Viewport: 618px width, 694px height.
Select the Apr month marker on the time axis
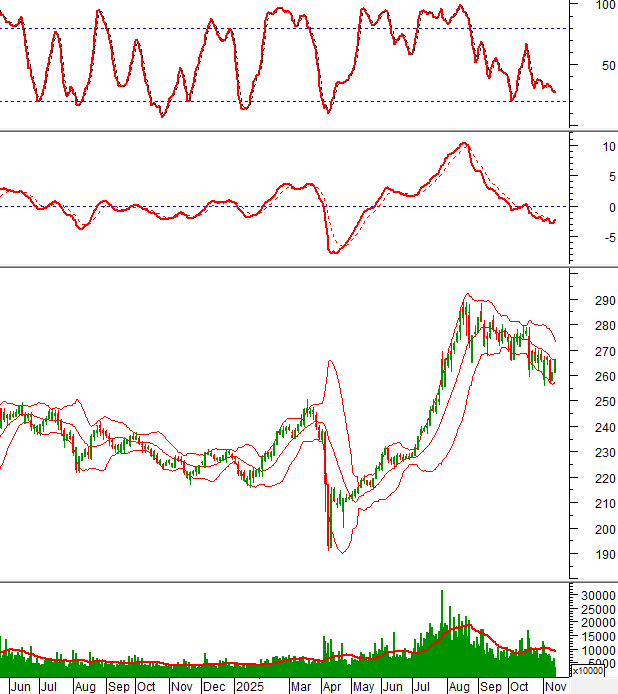(x=331, y=687)
